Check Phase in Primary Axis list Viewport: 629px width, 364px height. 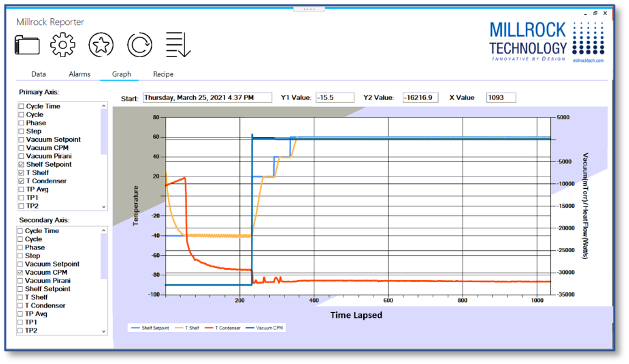[21, 123]
